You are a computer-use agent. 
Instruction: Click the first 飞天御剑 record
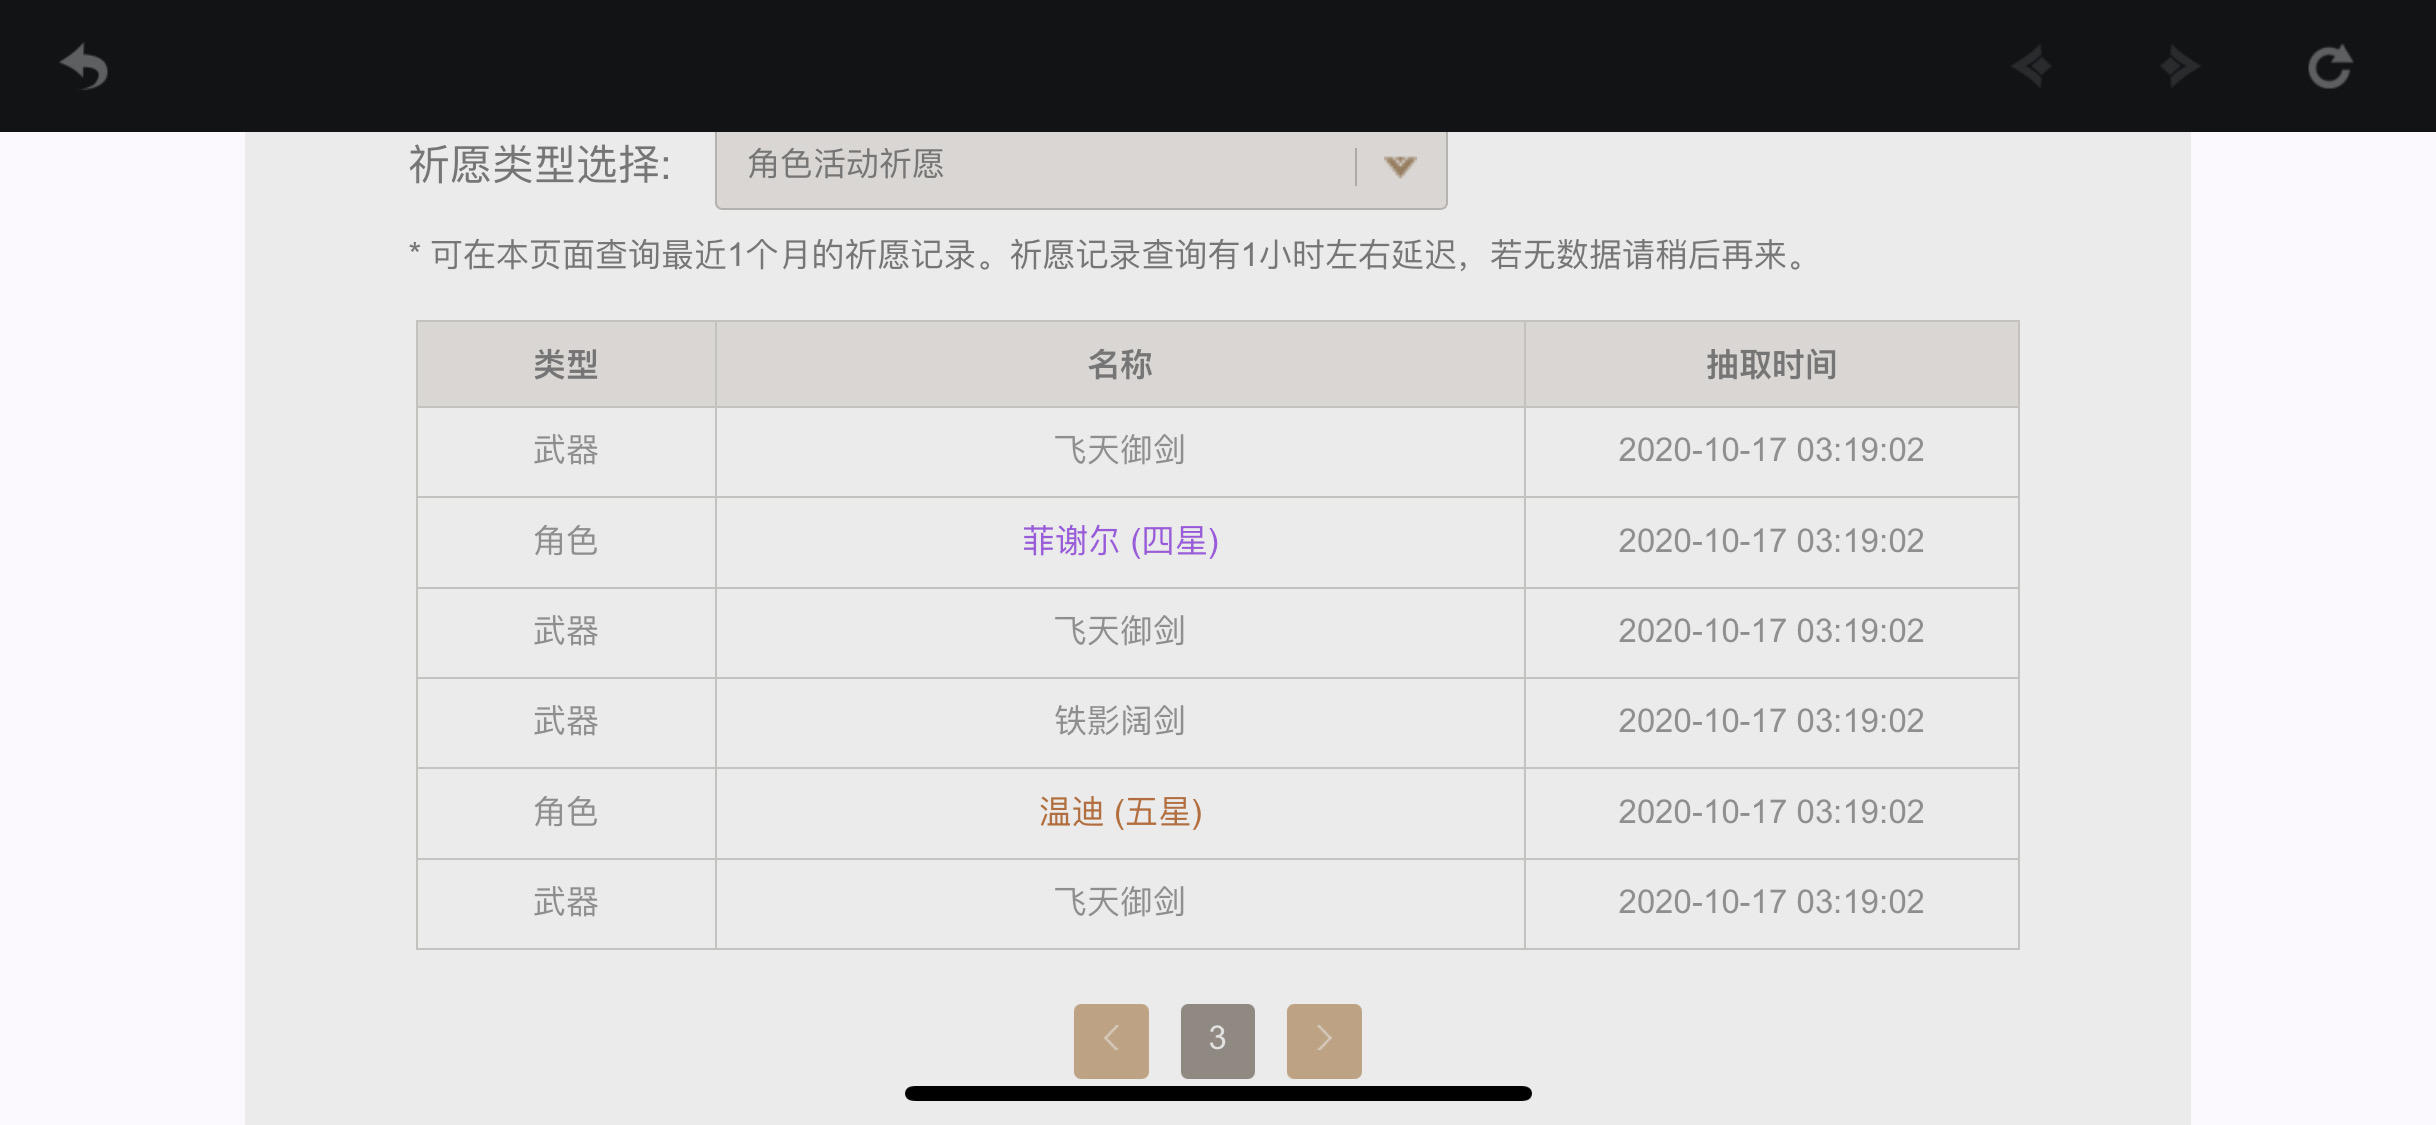[1120, 450]
